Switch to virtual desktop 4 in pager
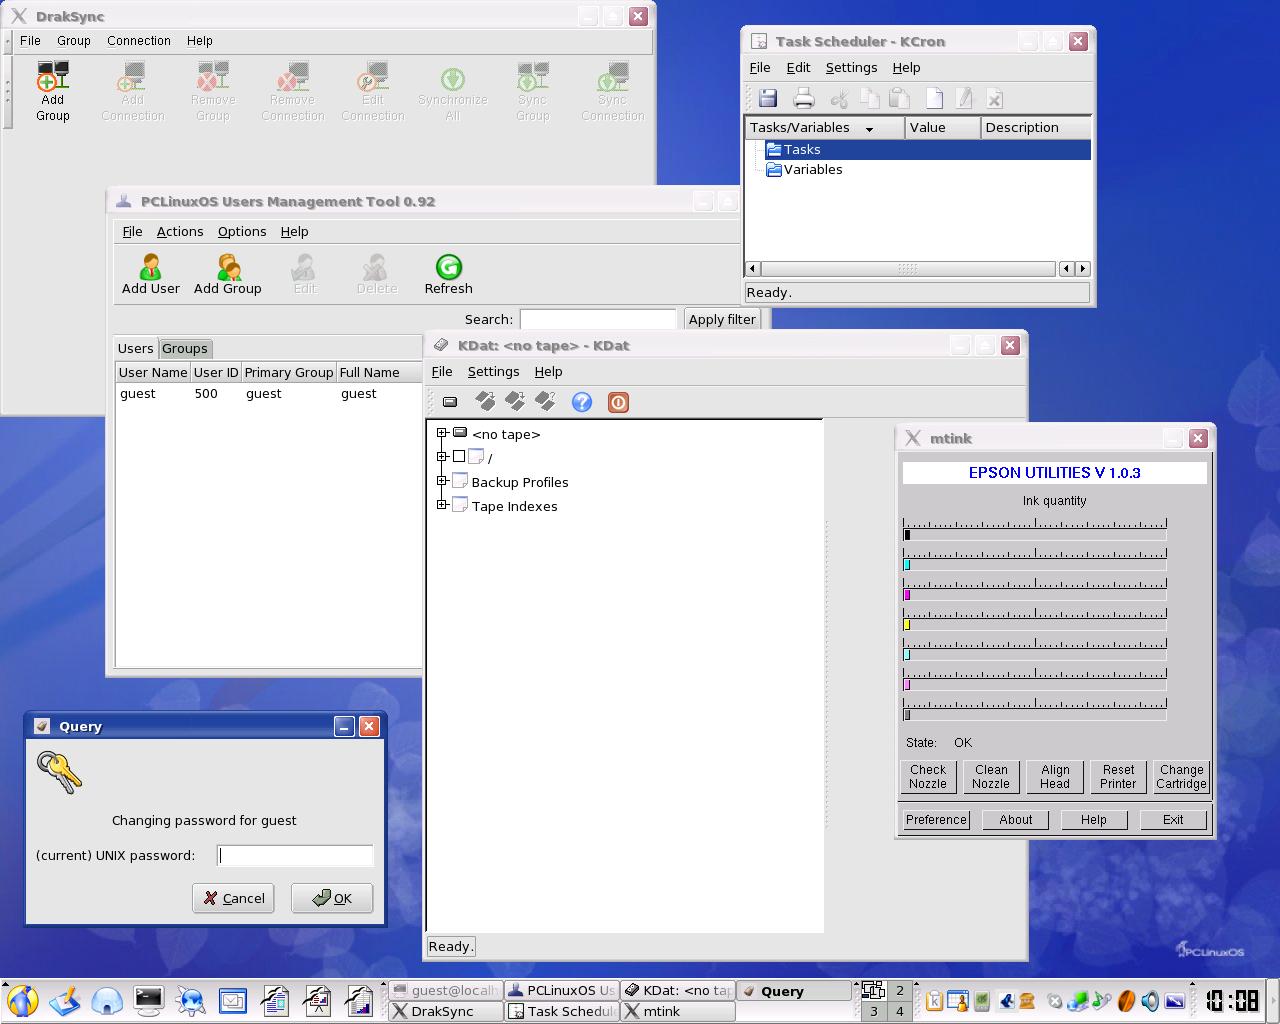The image size is (1280, 1024). click(899, 1011)
